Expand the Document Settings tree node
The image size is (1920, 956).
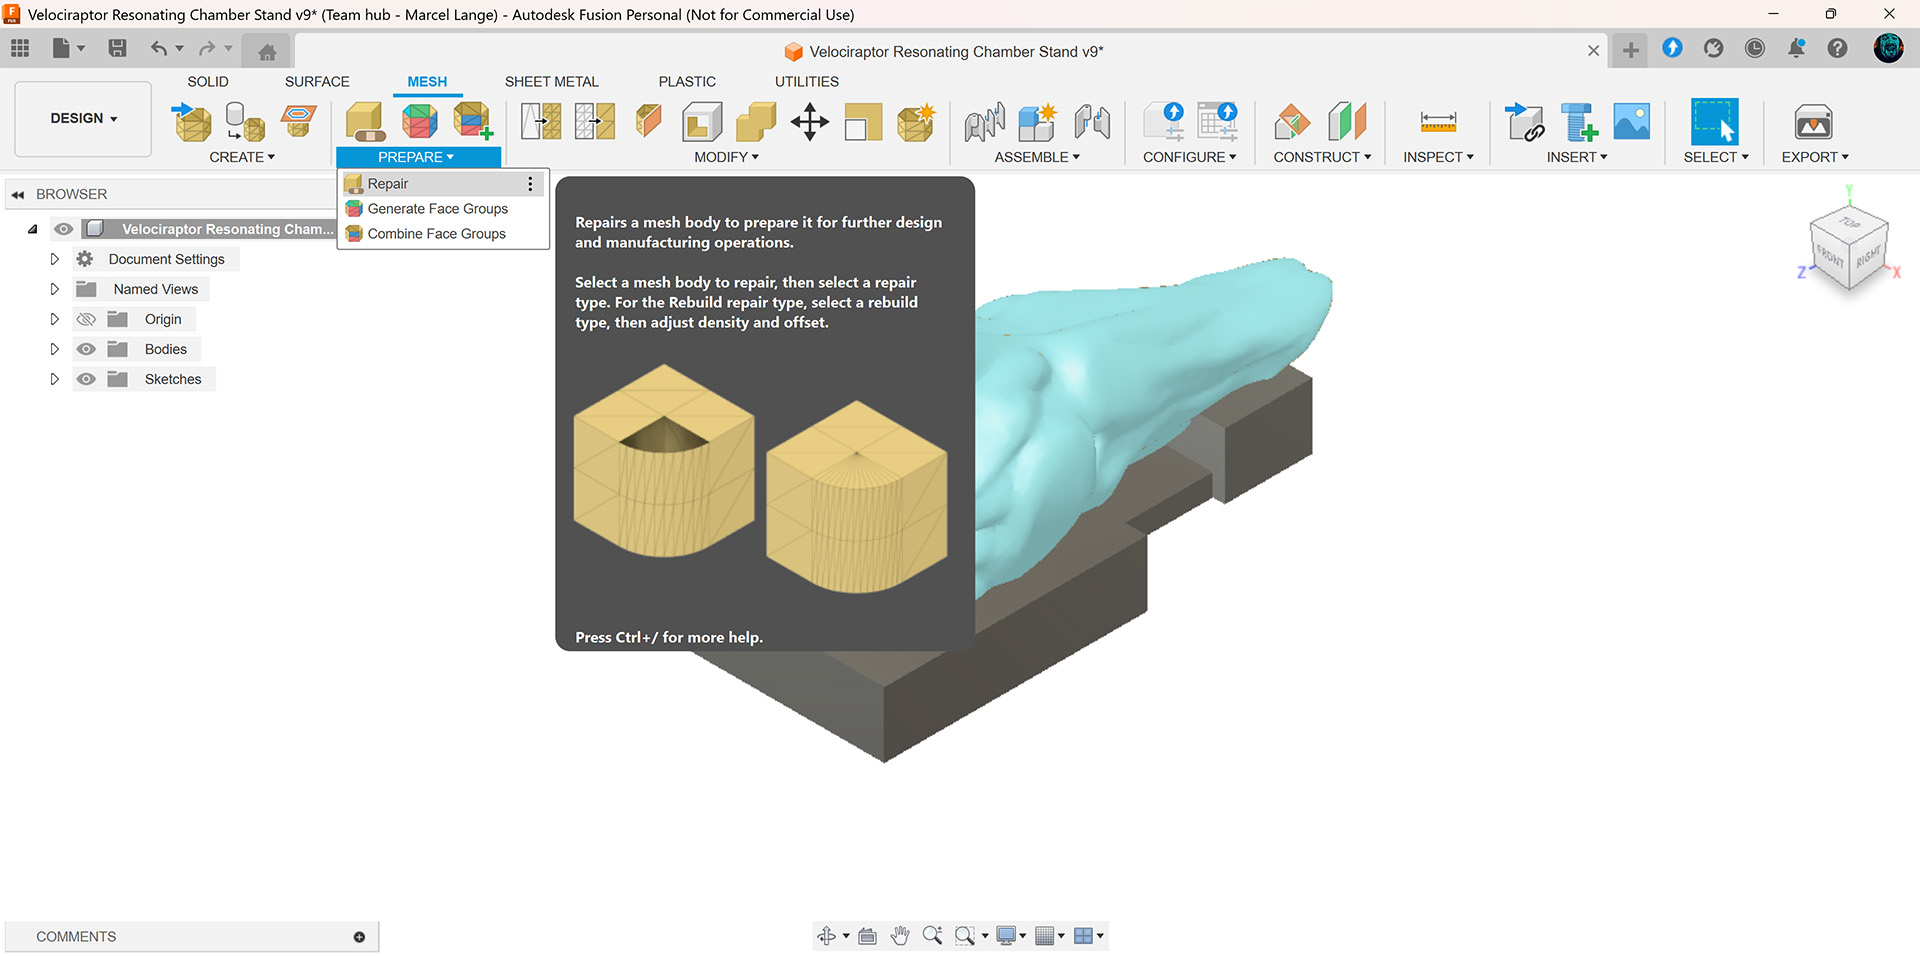coord(54,259)
